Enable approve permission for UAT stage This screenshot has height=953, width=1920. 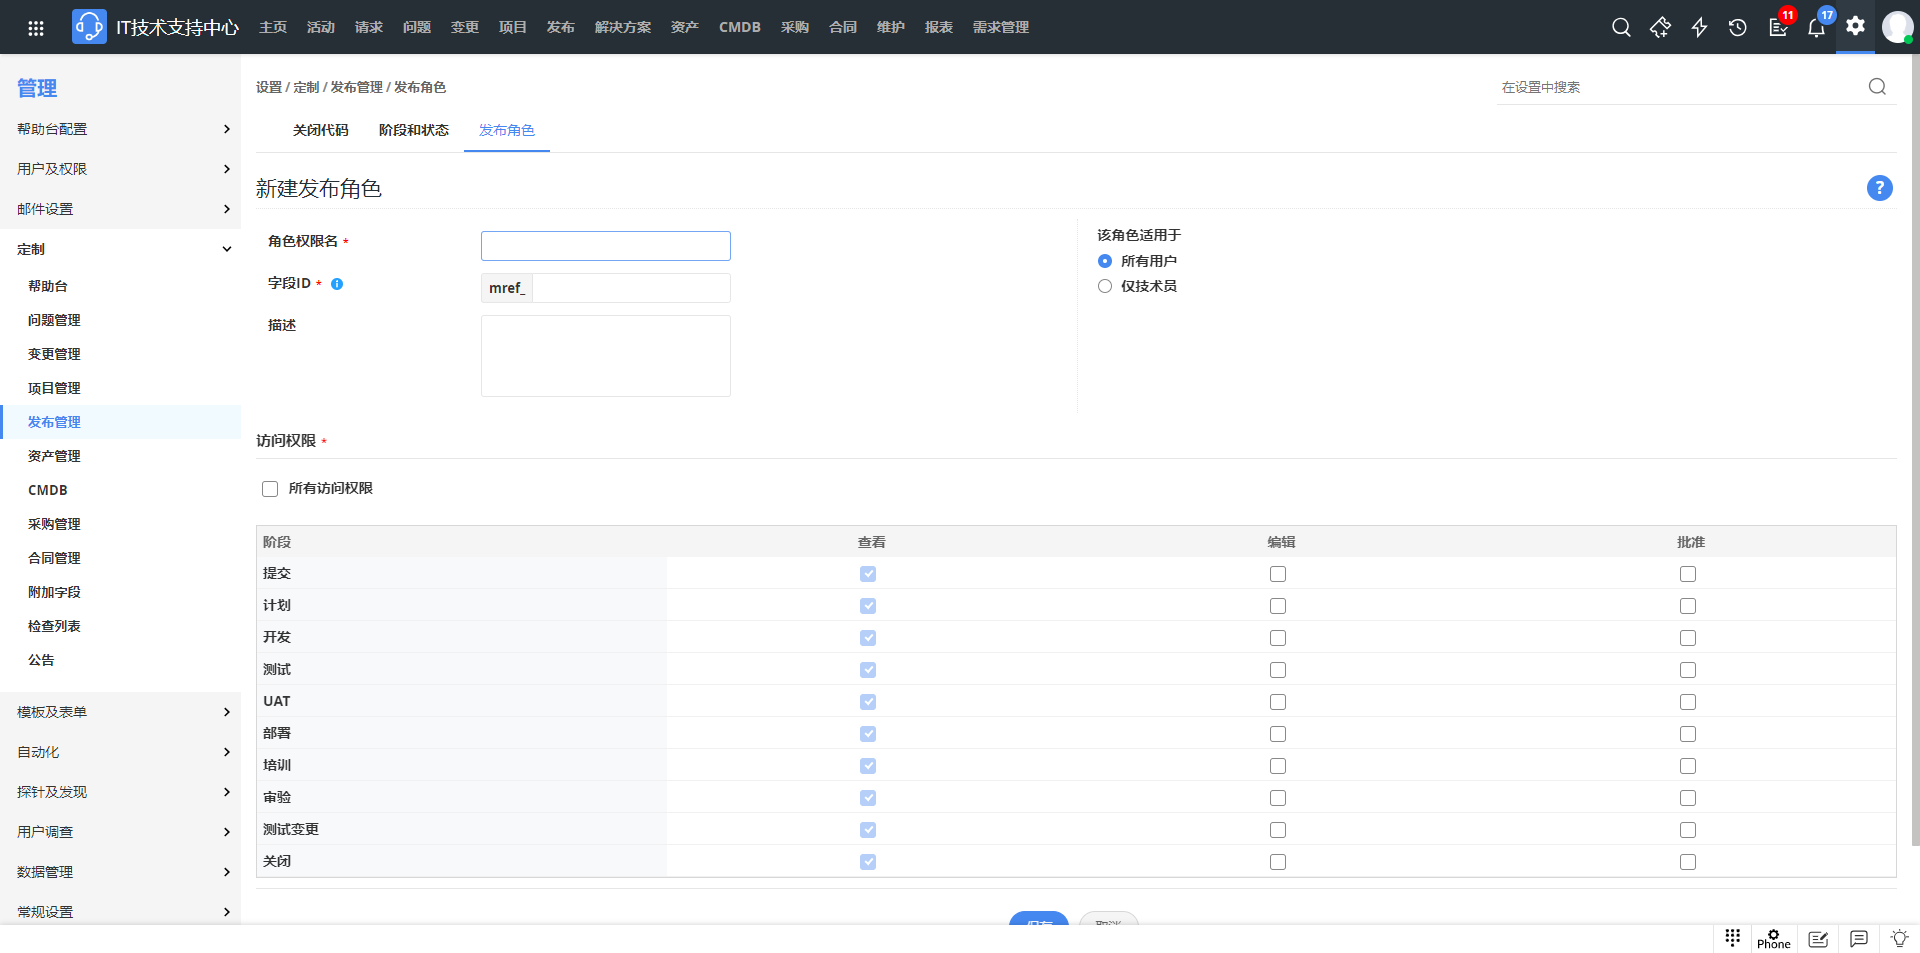(x=1688, y=702)
